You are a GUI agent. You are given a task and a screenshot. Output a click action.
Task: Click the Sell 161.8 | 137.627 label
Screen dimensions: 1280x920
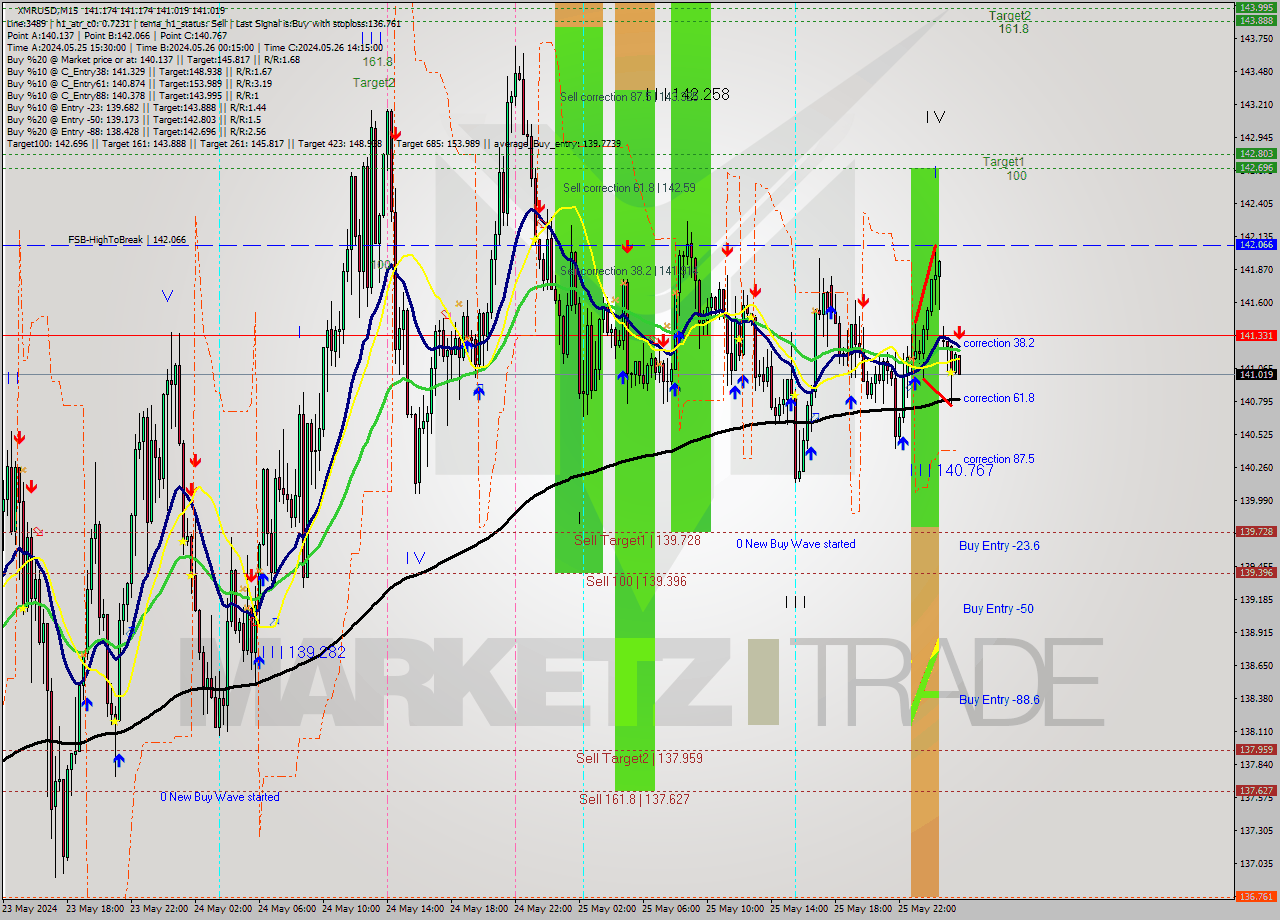point(634,799)
